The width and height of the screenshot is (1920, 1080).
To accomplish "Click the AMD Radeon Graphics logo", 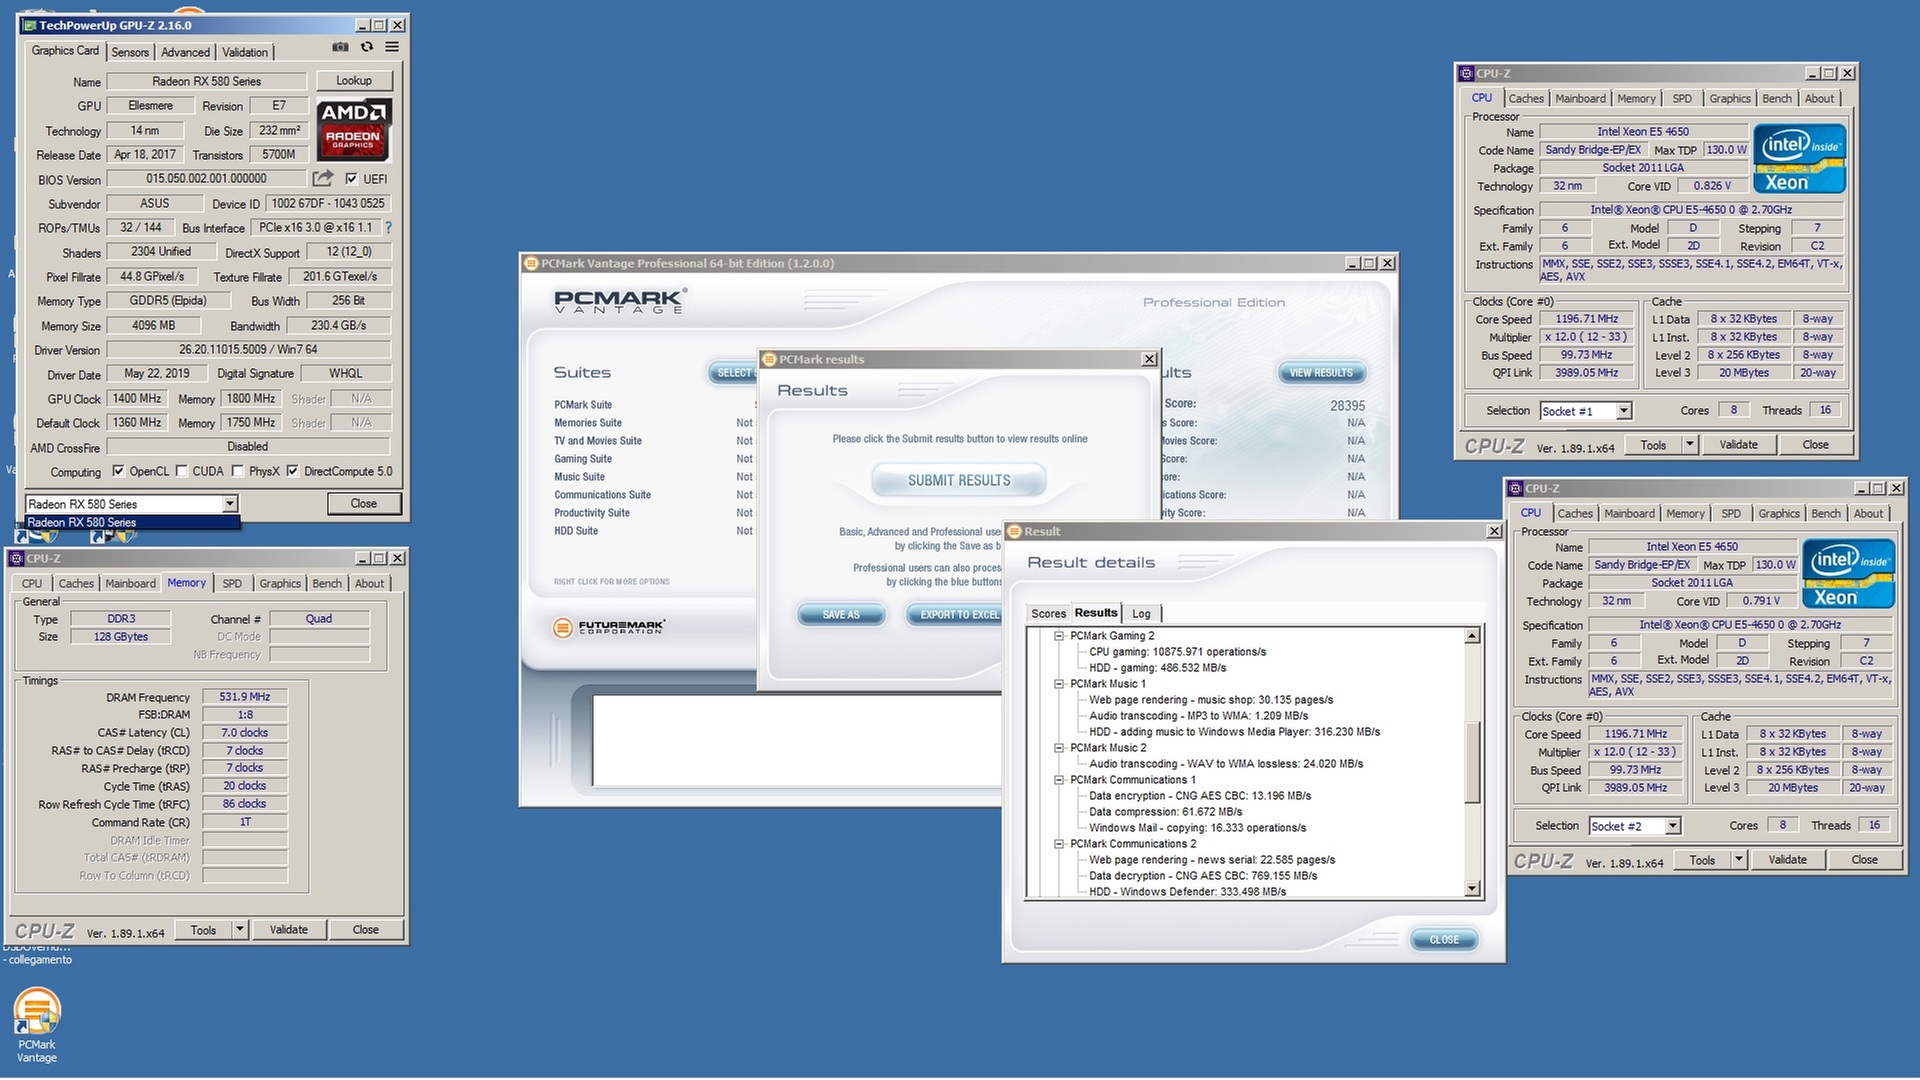I will 354,130.
